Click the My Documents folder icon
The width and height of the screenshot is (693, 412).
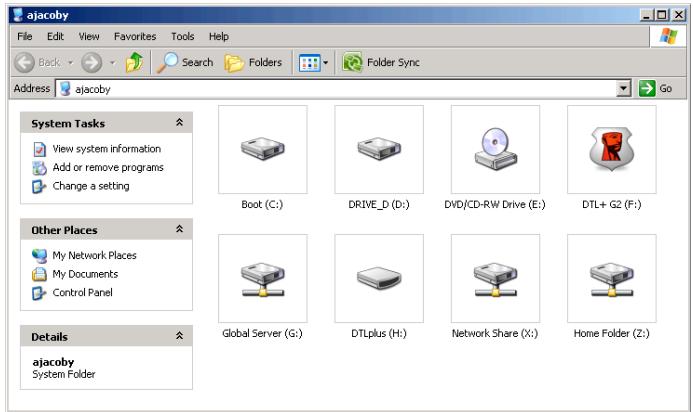pos(39,274)
